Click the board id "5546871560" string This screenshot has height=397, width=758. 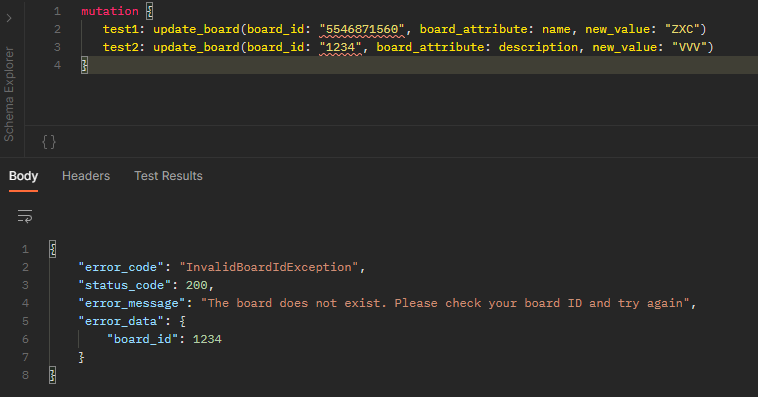point(362,29)
